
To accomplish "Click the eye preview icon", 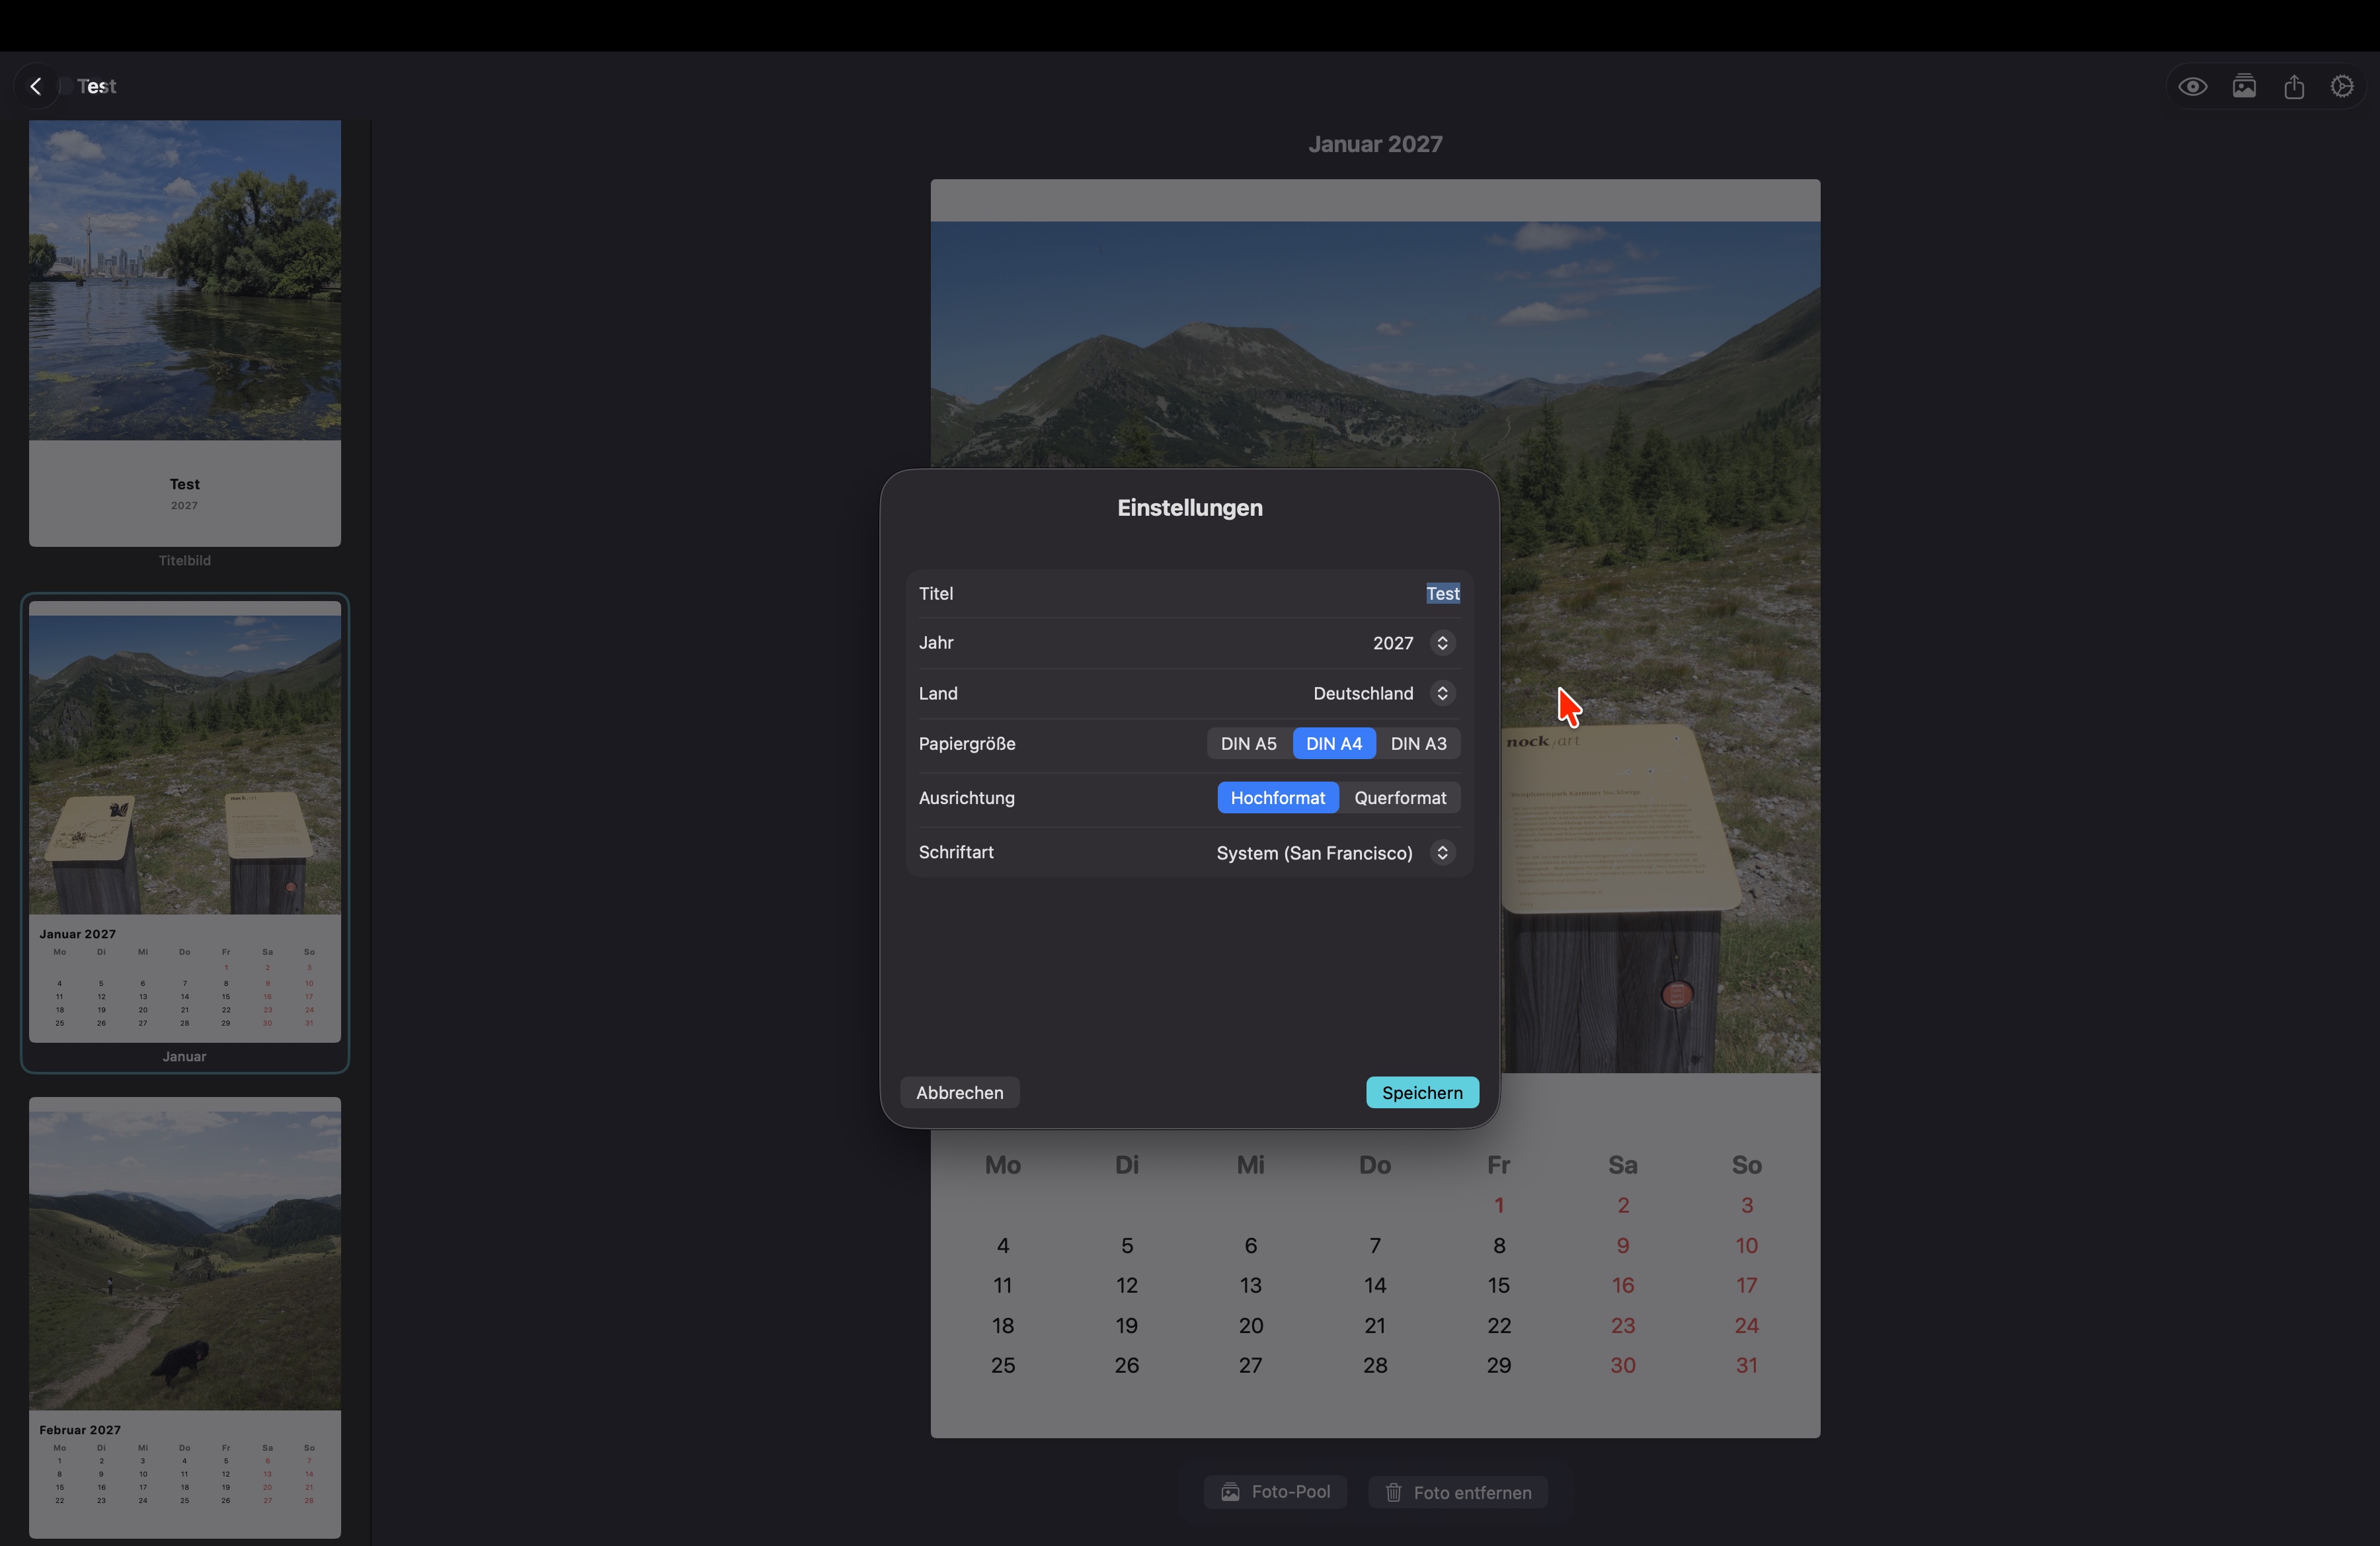I will click(2193, 86).
